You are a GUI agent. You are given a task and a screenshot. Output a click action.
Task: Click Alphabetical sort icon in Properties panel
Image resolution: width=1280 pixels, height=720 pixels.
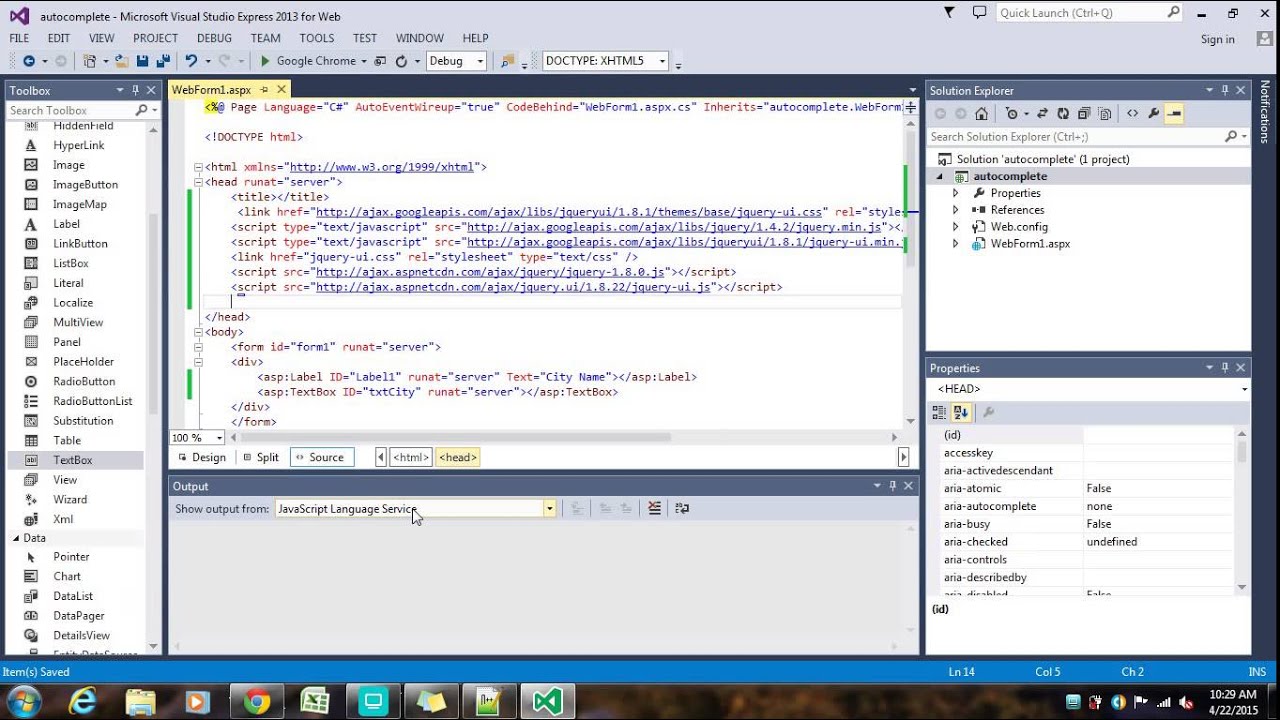(x=960, y=412)
